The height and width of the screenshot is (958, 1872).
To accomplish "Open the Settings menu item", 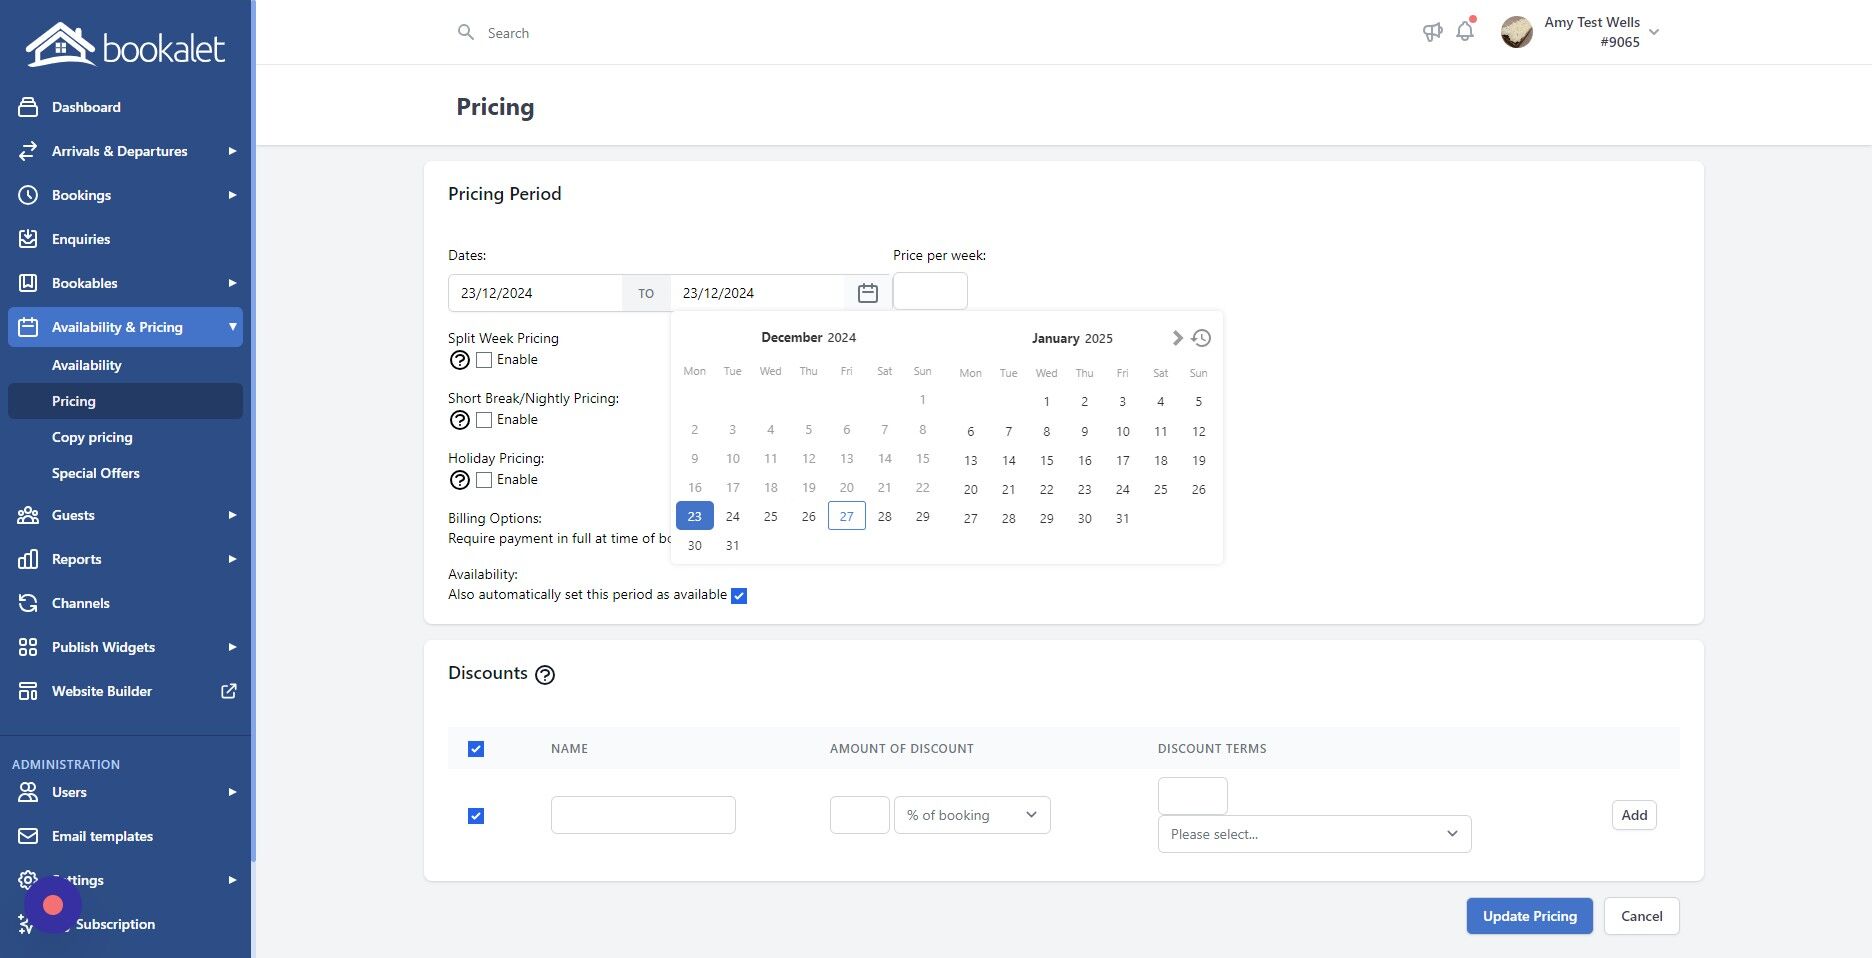I will (x=125, y=880).
